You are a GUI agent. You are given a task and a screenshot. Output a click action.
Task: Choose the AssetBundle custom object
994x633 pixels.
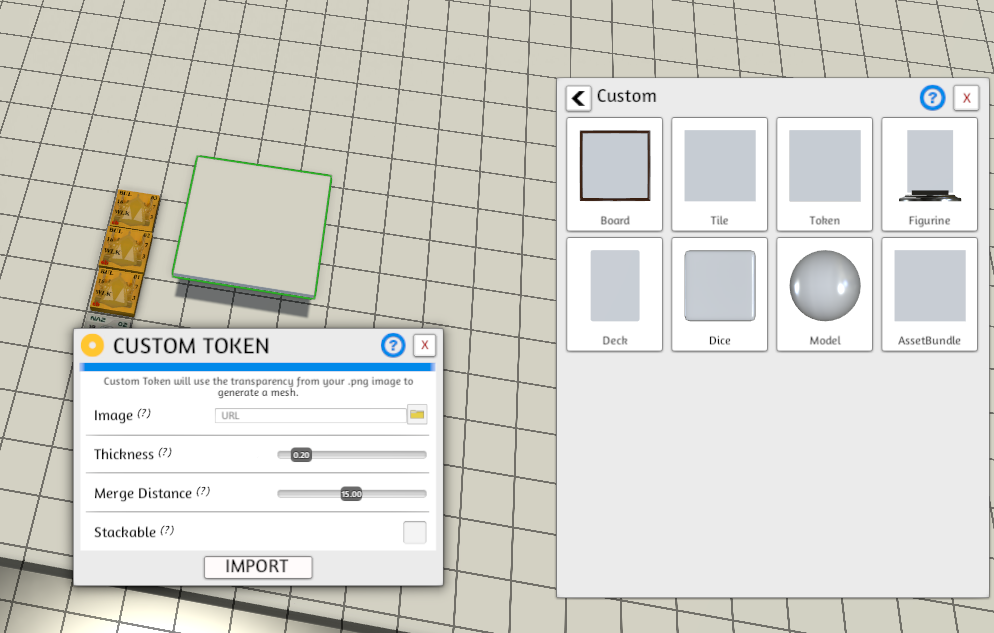point(929,295)
